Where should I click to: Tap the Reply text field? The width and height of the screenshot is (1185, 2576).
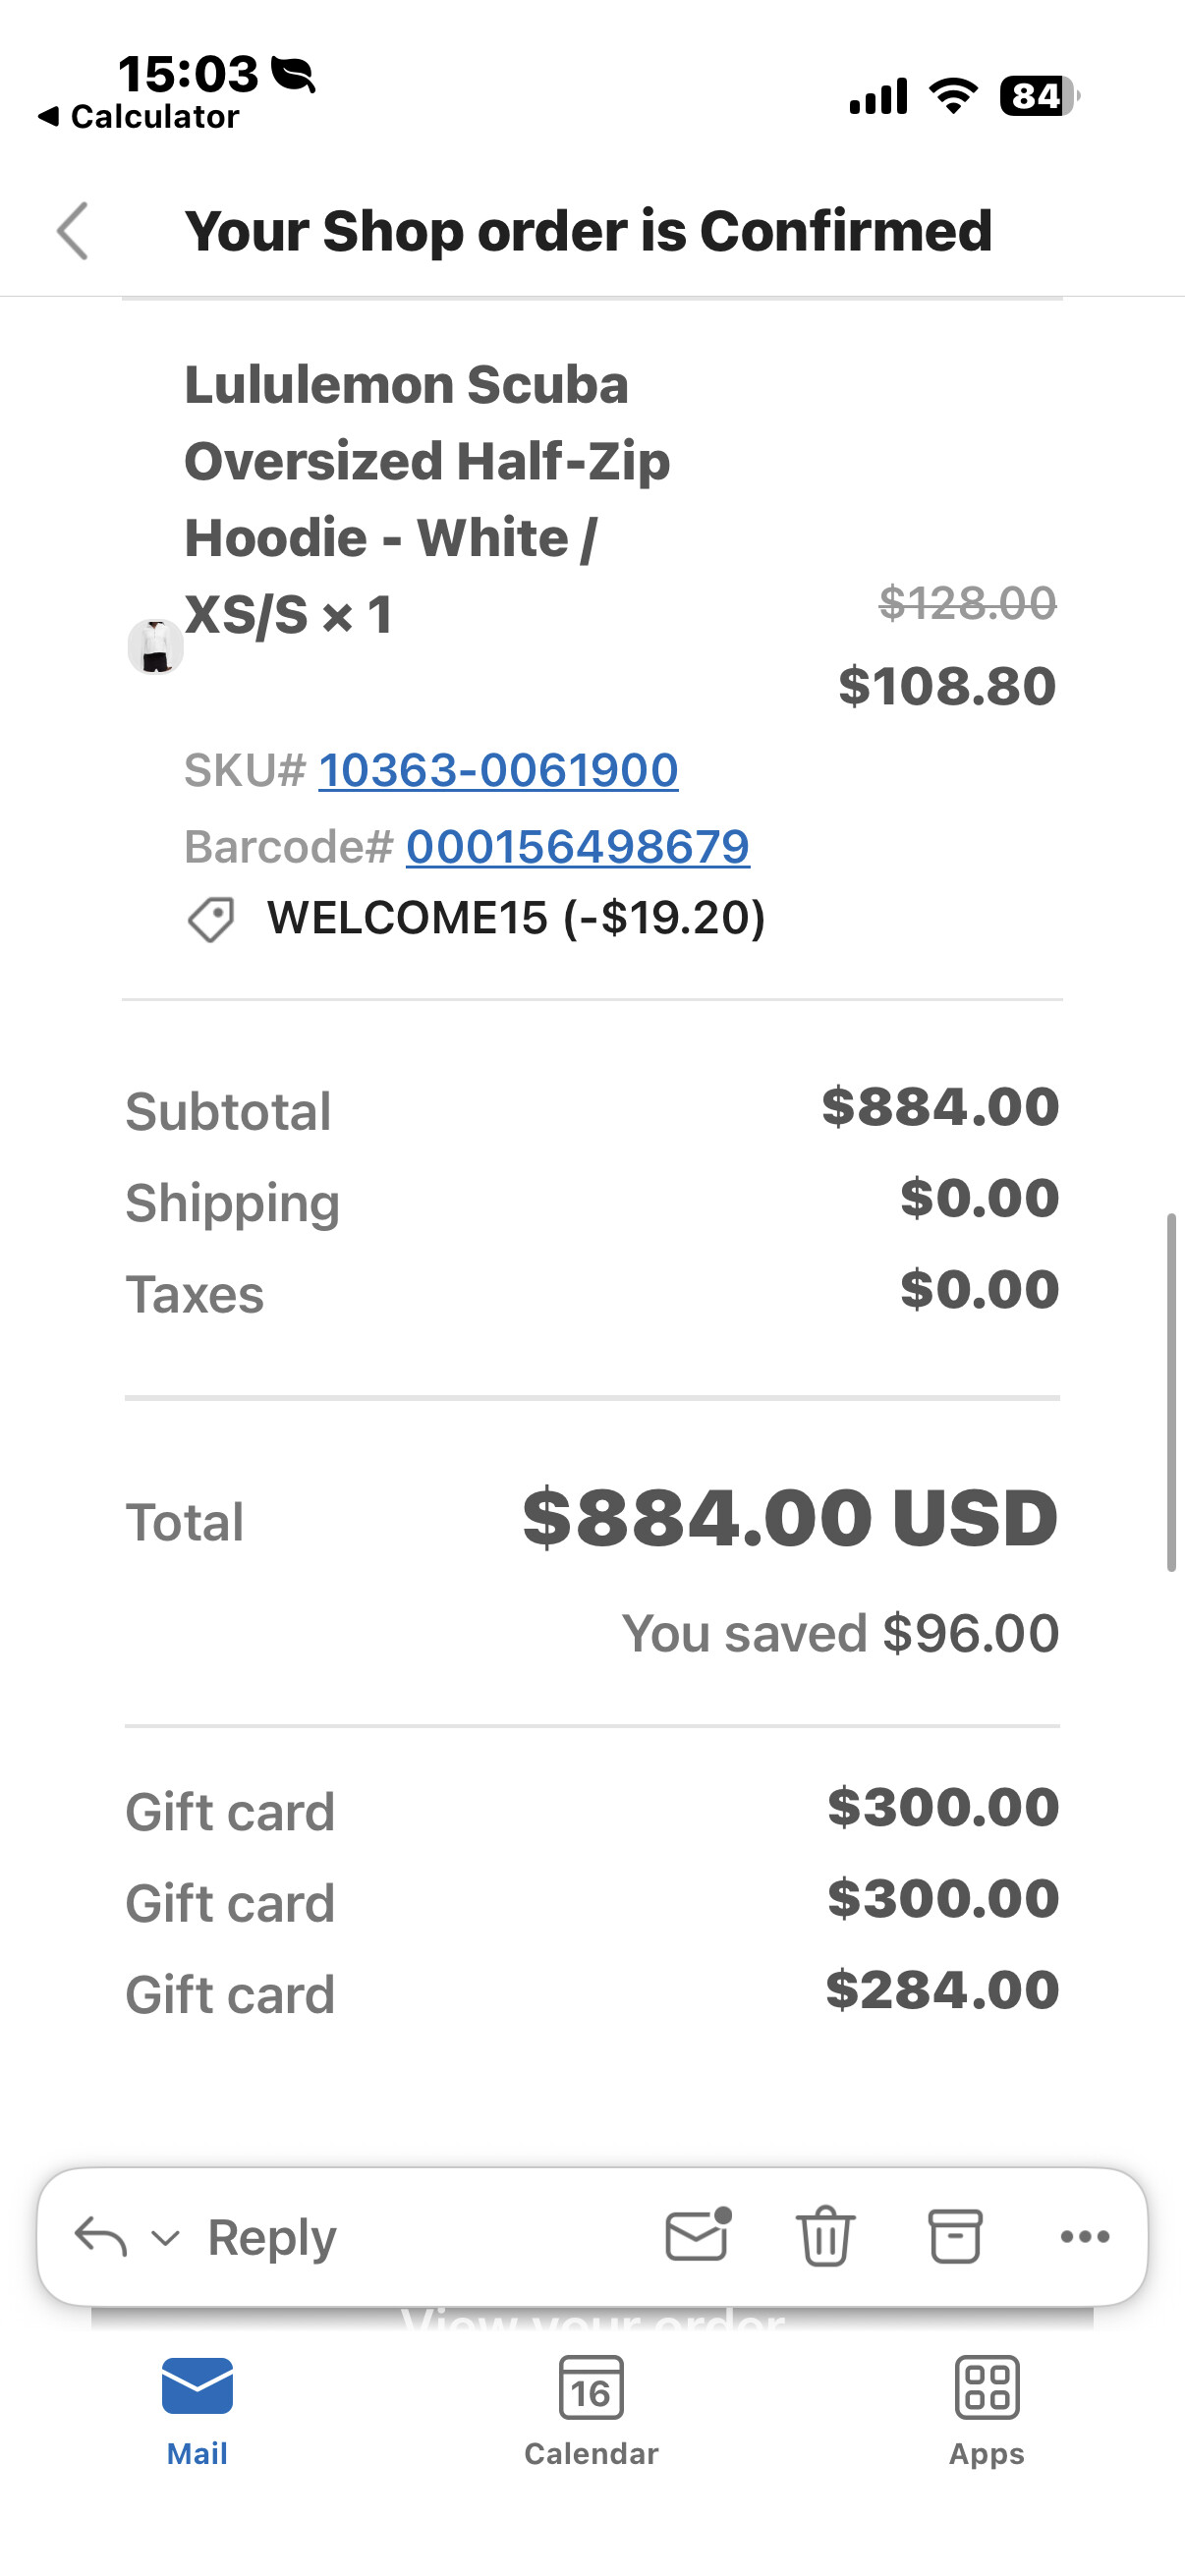[272, 2237]
